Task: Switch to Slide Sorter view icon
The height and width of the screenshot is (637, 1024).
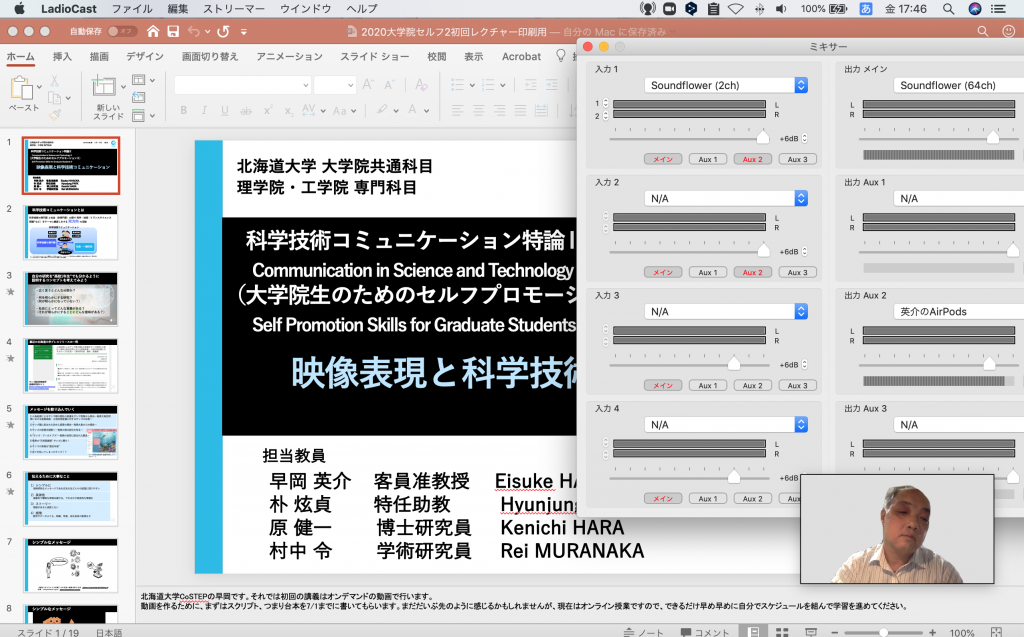Action: tap(782, 632)
